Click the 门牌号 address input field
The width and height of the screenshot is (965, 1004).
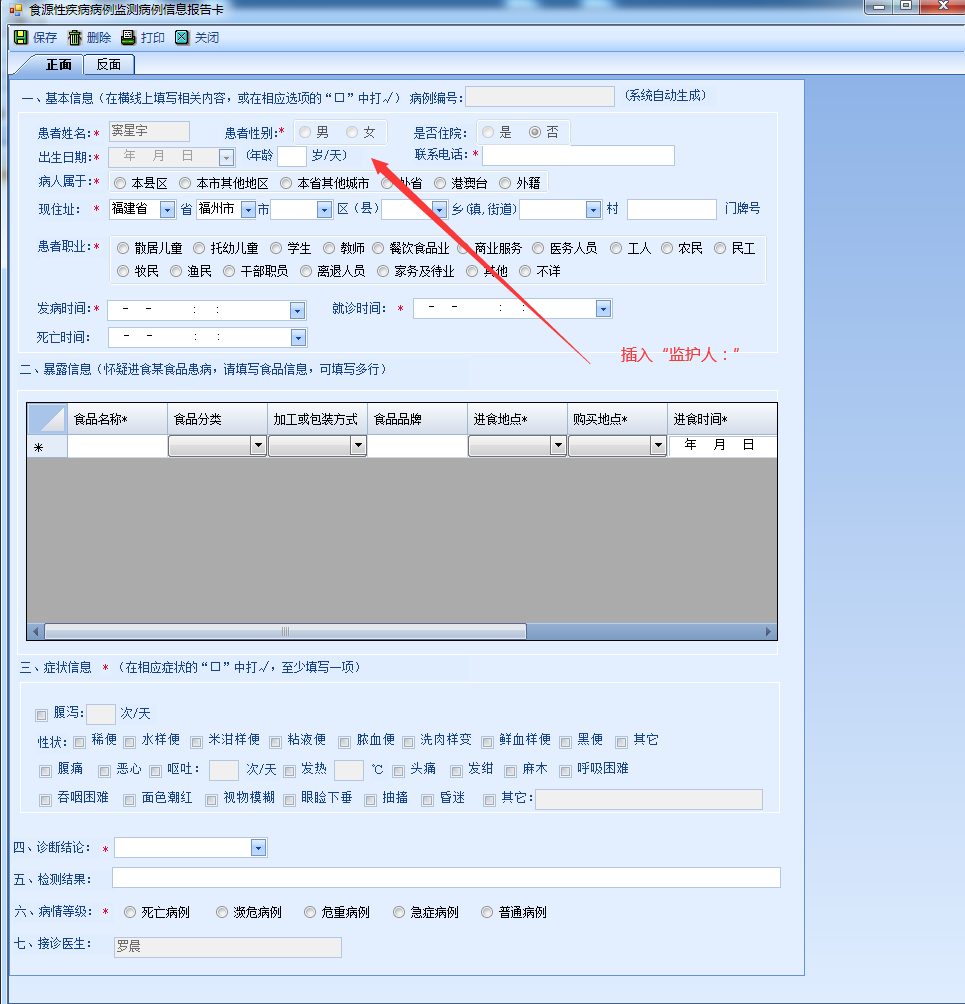[x=672, y=209]
